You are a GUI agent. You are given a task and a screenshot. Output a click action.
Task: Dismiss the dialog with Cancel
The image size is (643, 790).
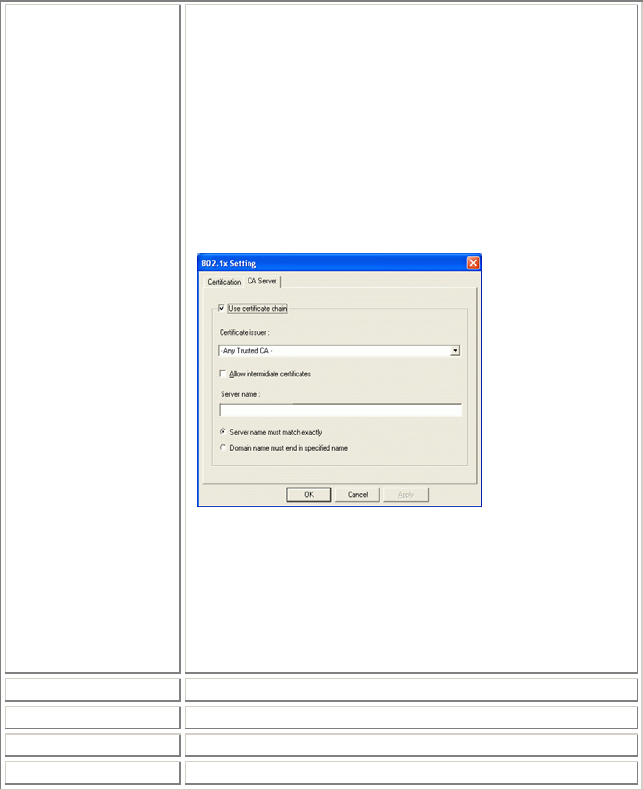pos(358,495)
